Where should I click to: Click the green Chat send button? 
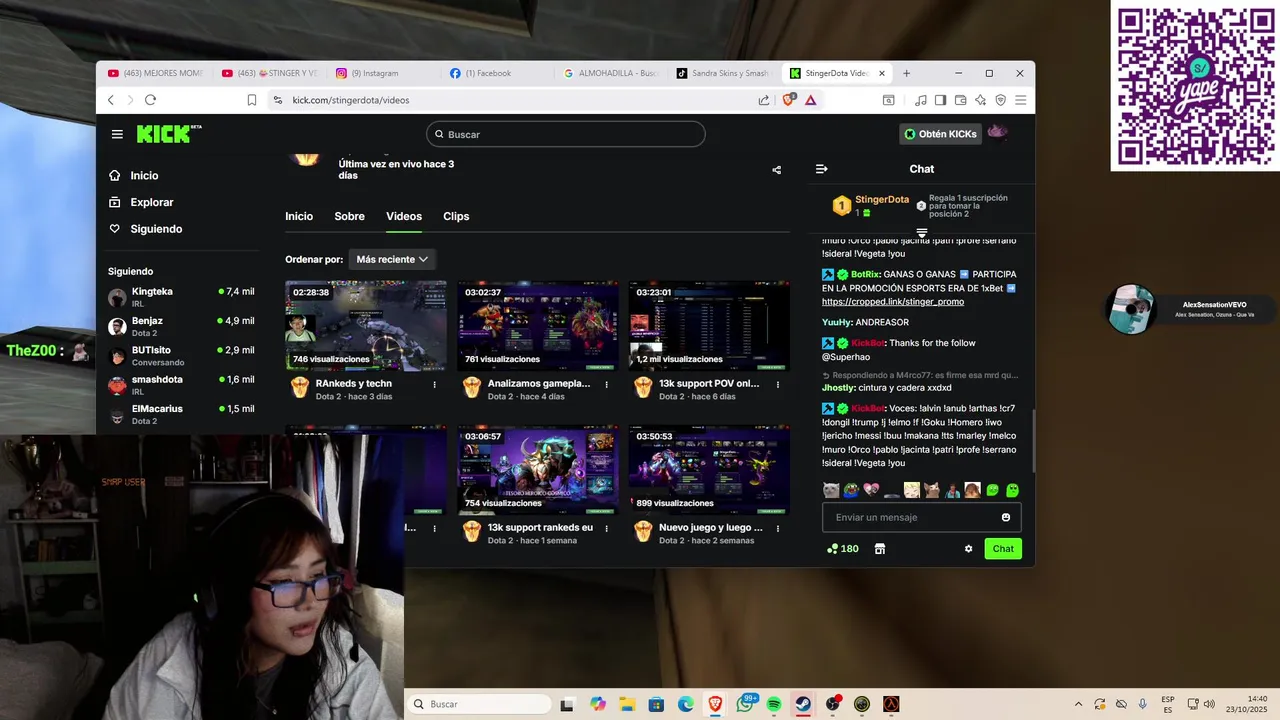click(x=1003, y=549)
